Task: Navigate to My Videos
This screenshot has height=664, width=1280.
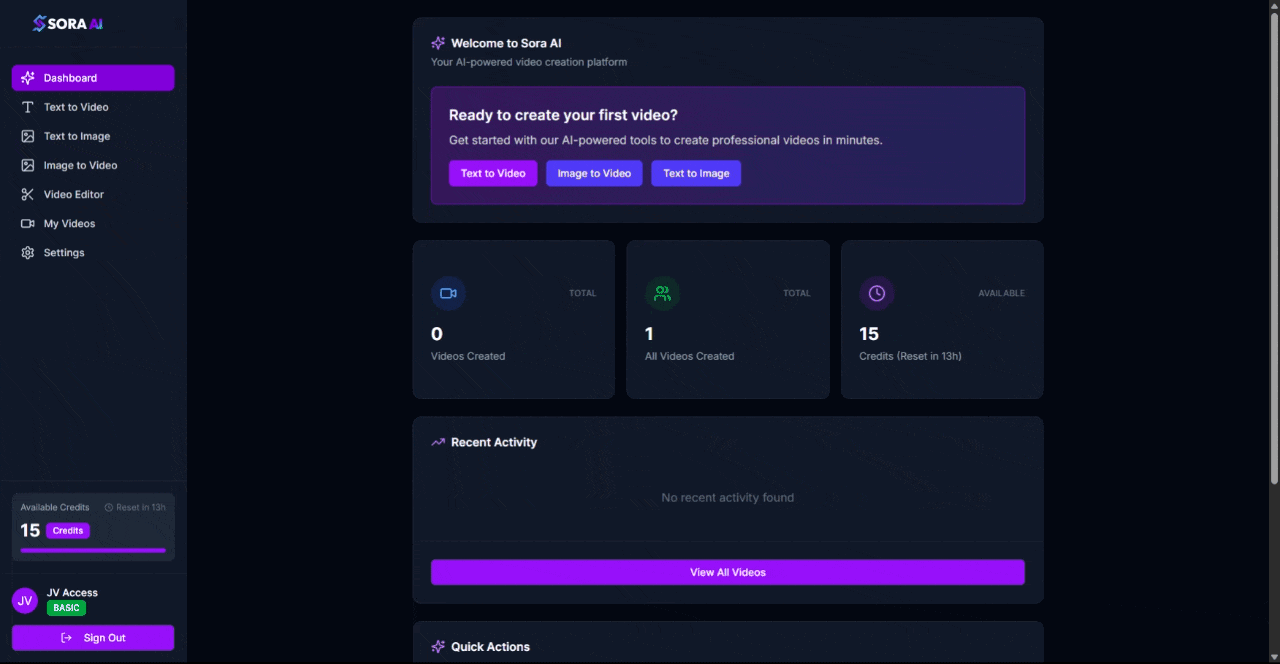Action: [69, 223]
